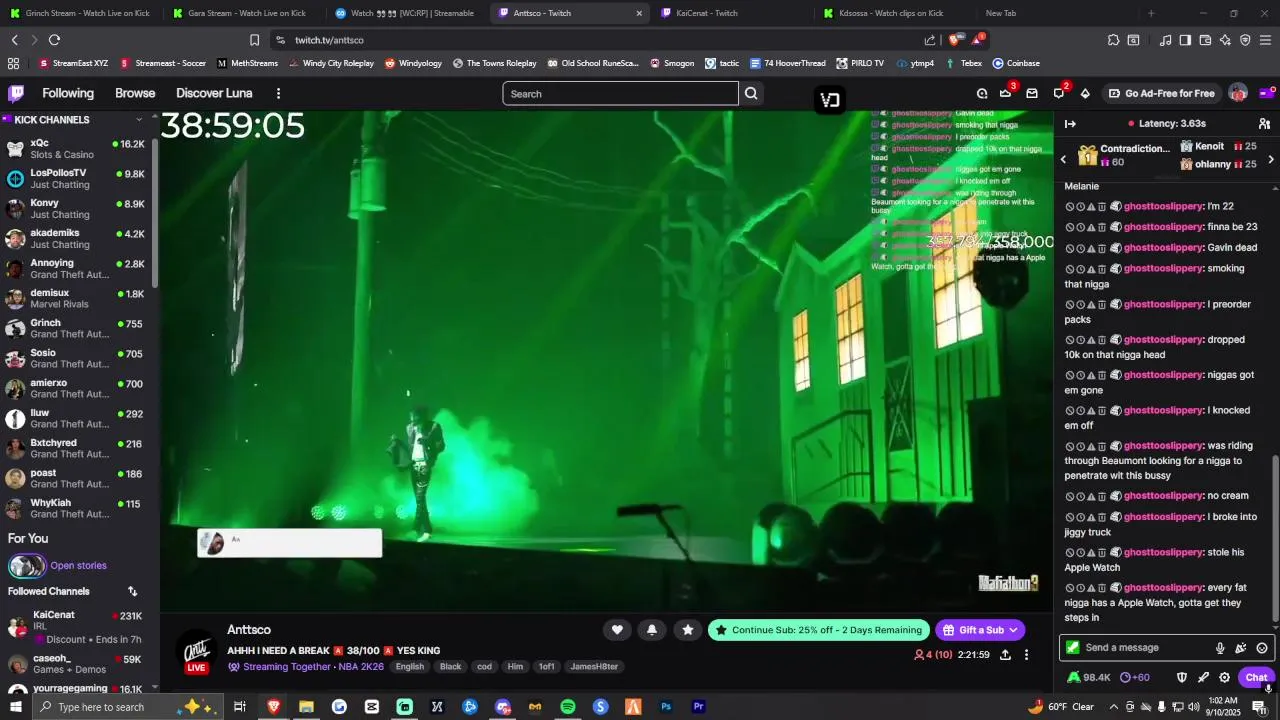
Task: Click the music note toolbar icon
Action: click(x=1165, y=40)
